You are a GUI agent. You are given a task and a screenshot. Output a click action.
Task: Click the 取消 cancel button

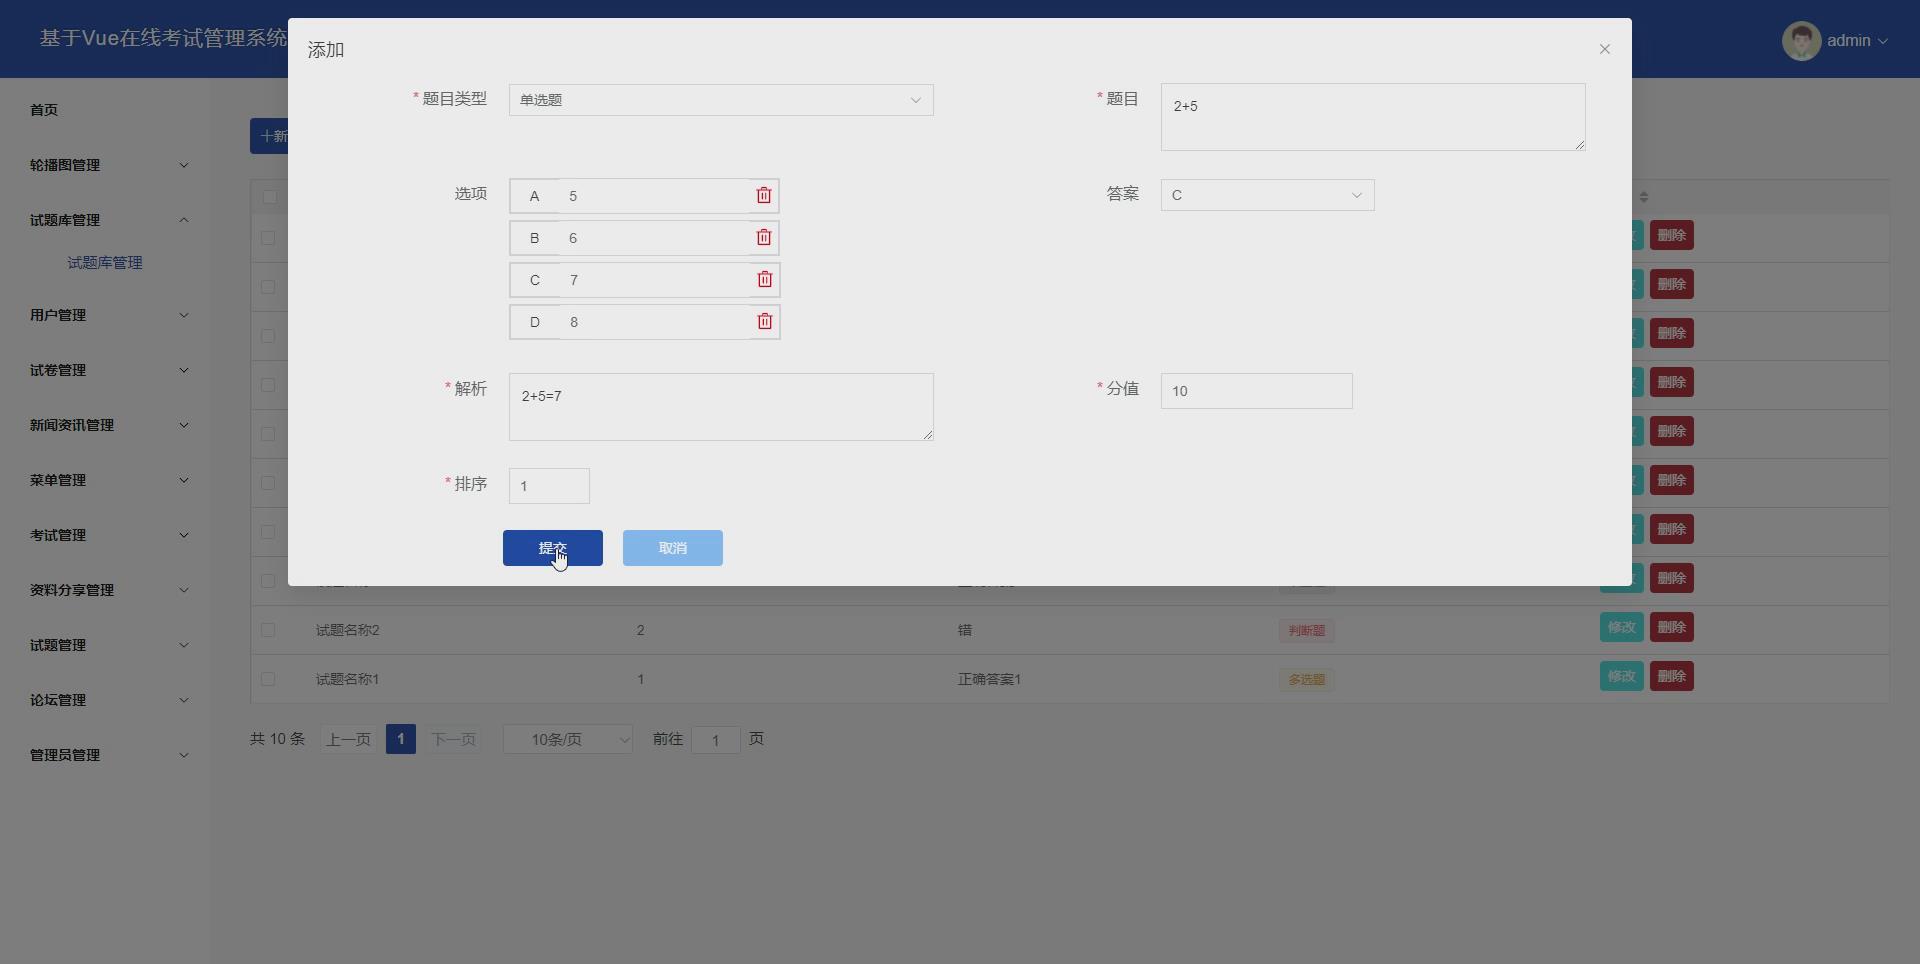pyautogui.click(x=671, y=547)
